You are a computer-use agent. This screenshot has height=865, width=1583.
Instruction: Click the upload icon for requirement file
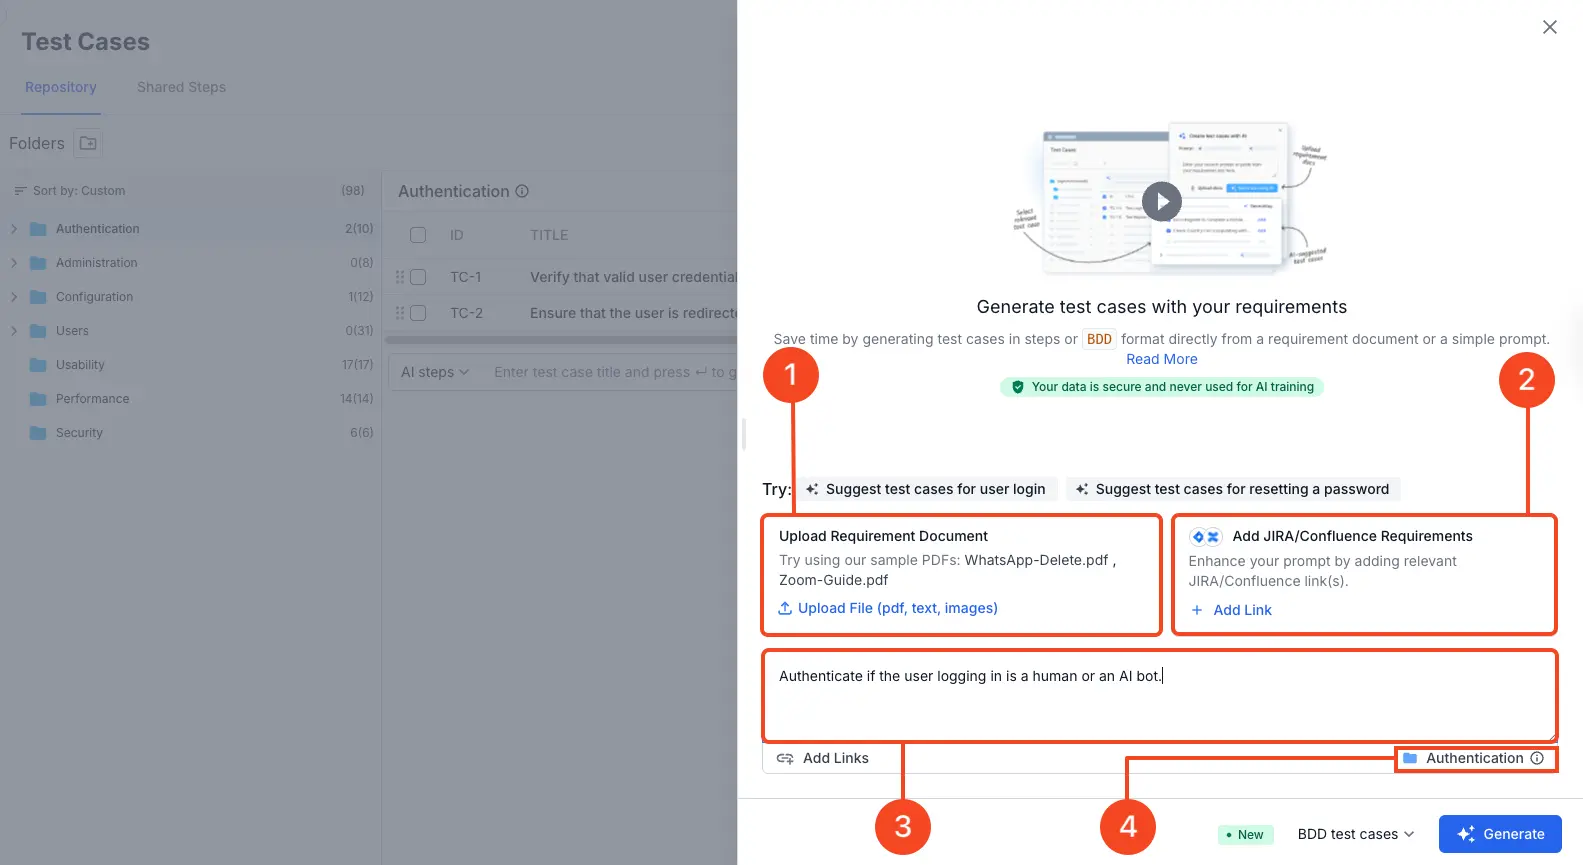785,608
